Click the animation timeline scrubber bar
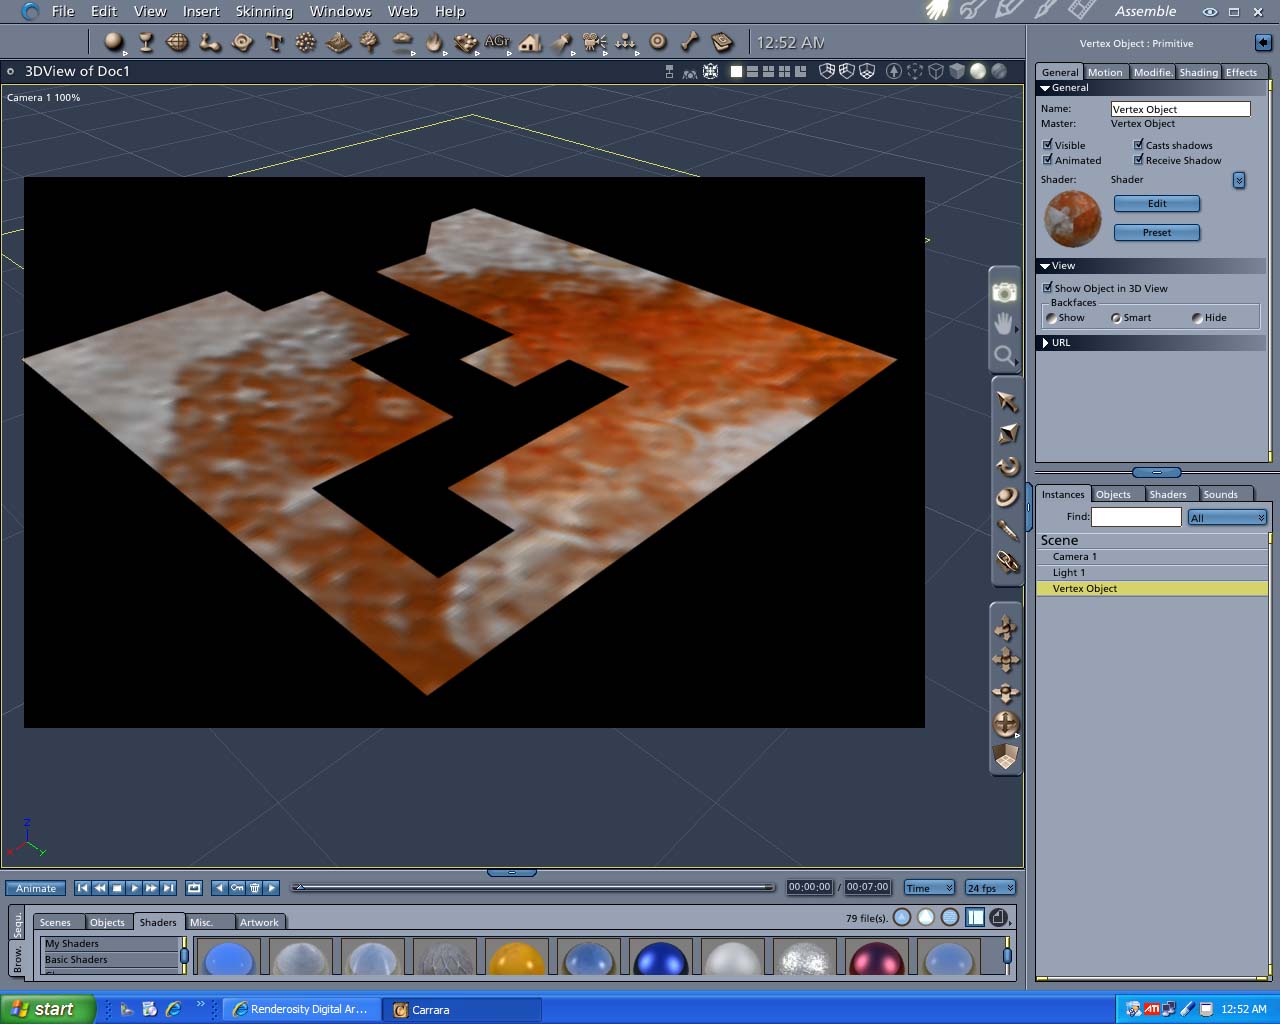This screenshot has width=1280, height=1024. [x=533, y=887]
